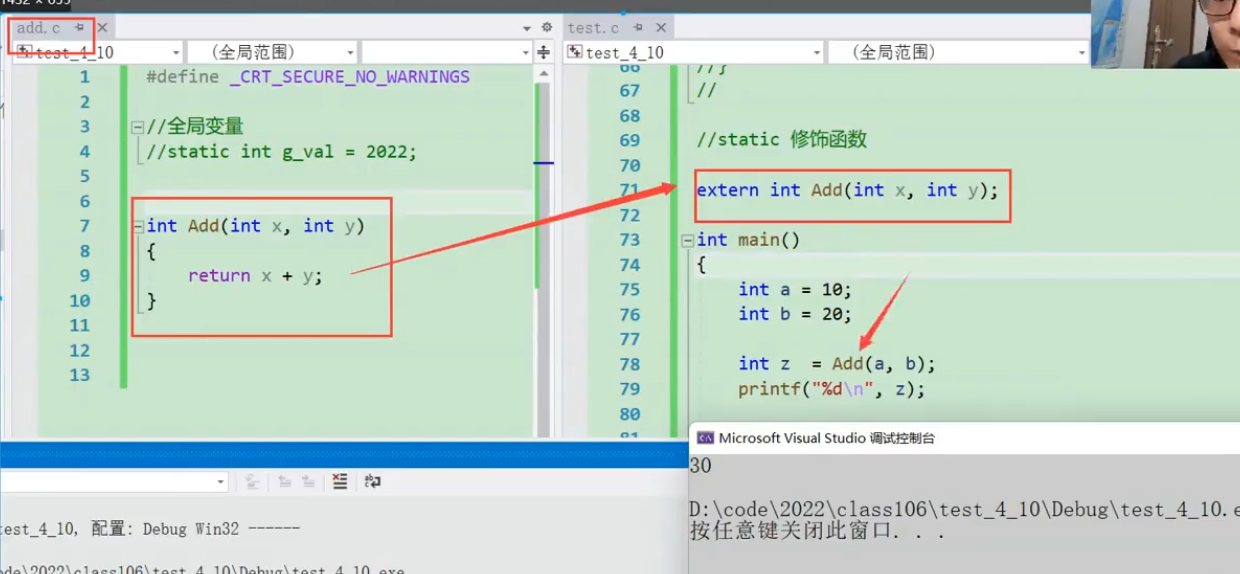Click the 'int Add(int x, int y)' definition line

coord(256,227)
